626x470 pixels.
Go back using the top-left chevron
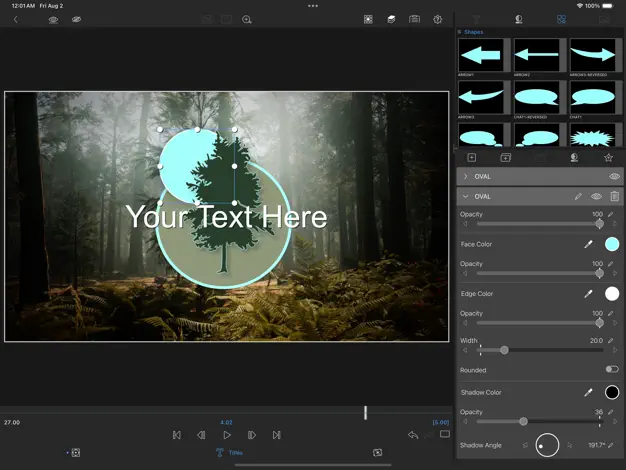point(15,19)
